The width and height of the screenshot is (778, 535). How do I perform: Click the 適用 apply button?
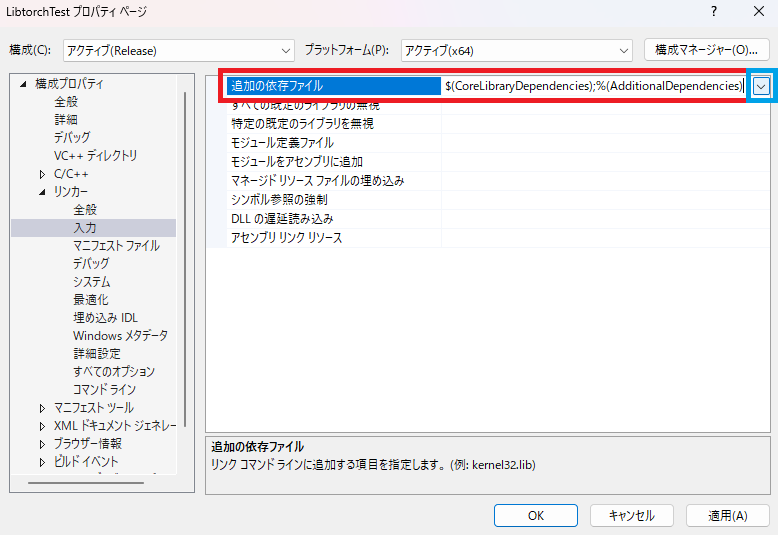pos(727,515)
